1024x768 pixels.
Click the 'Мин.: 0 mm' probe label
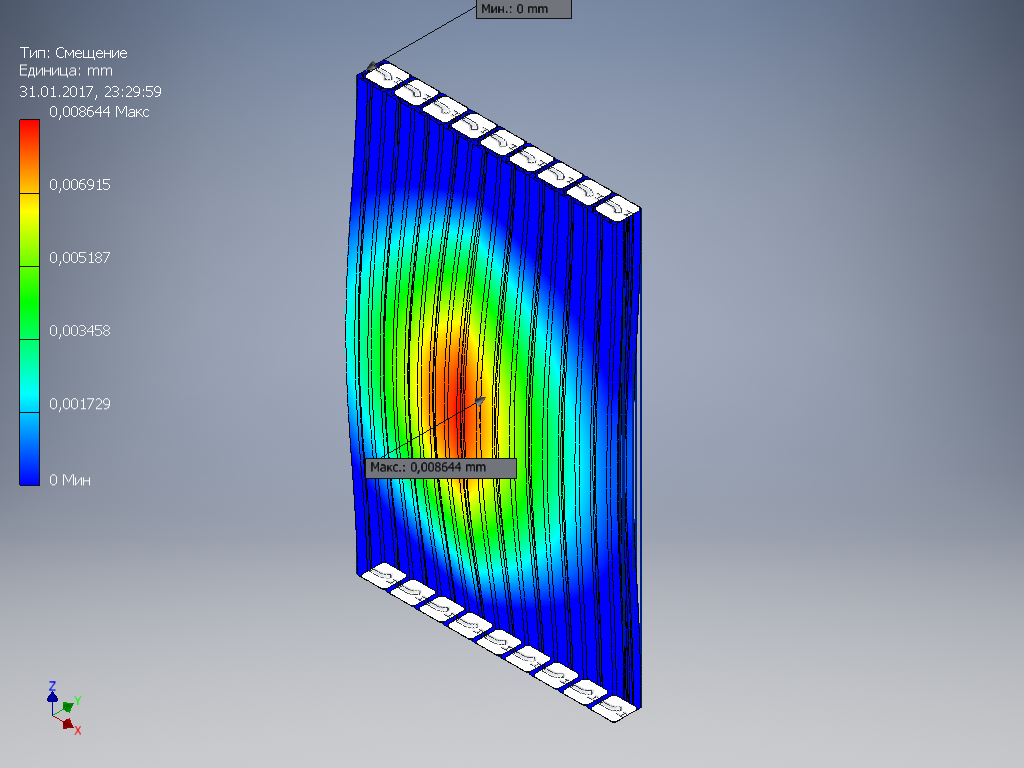tap(524, 9)
